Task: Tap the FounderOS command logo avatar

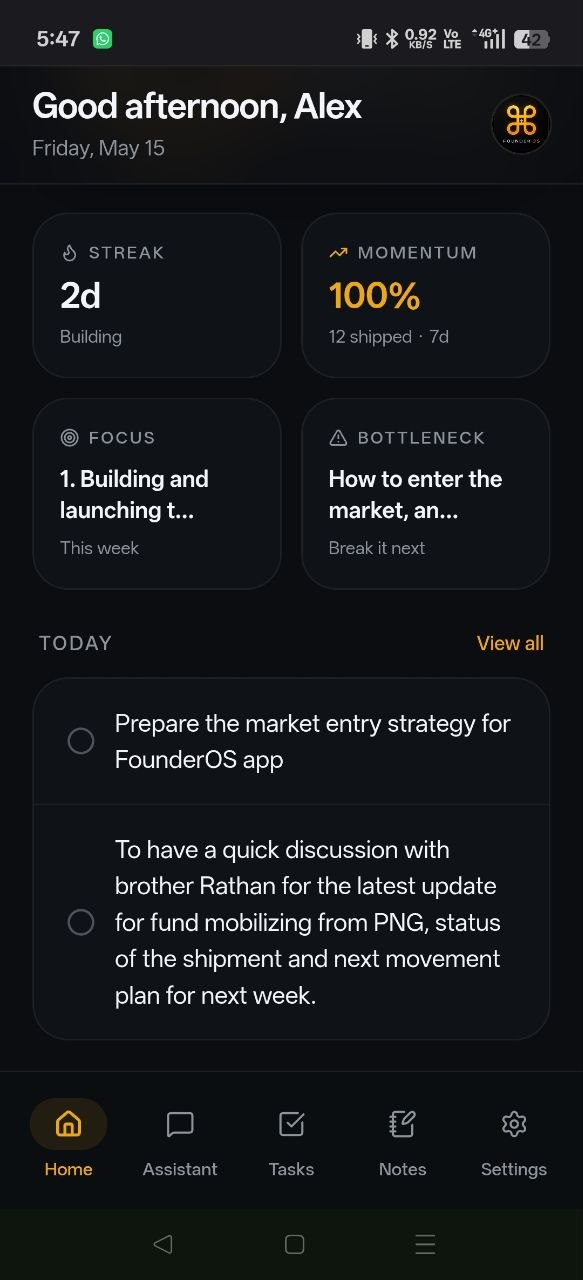Action: (x=521, y=124)
